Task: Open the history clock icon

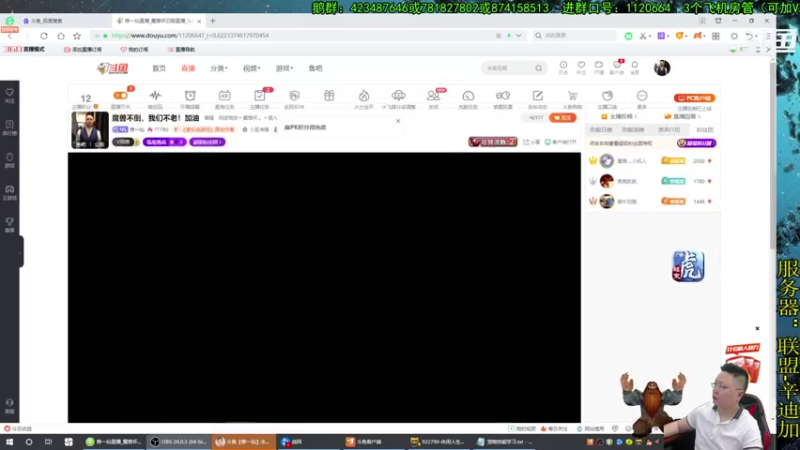Action: pos(563,67)
